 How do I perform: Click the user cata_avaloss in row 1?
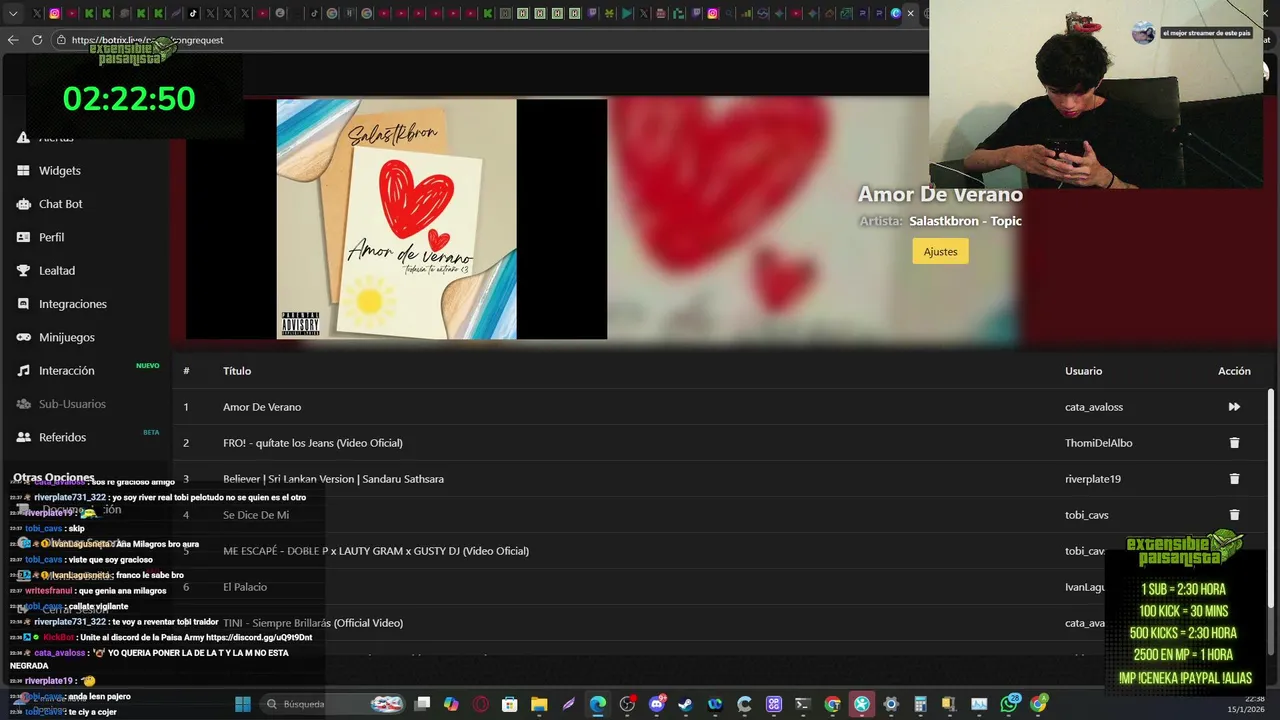1094,407
